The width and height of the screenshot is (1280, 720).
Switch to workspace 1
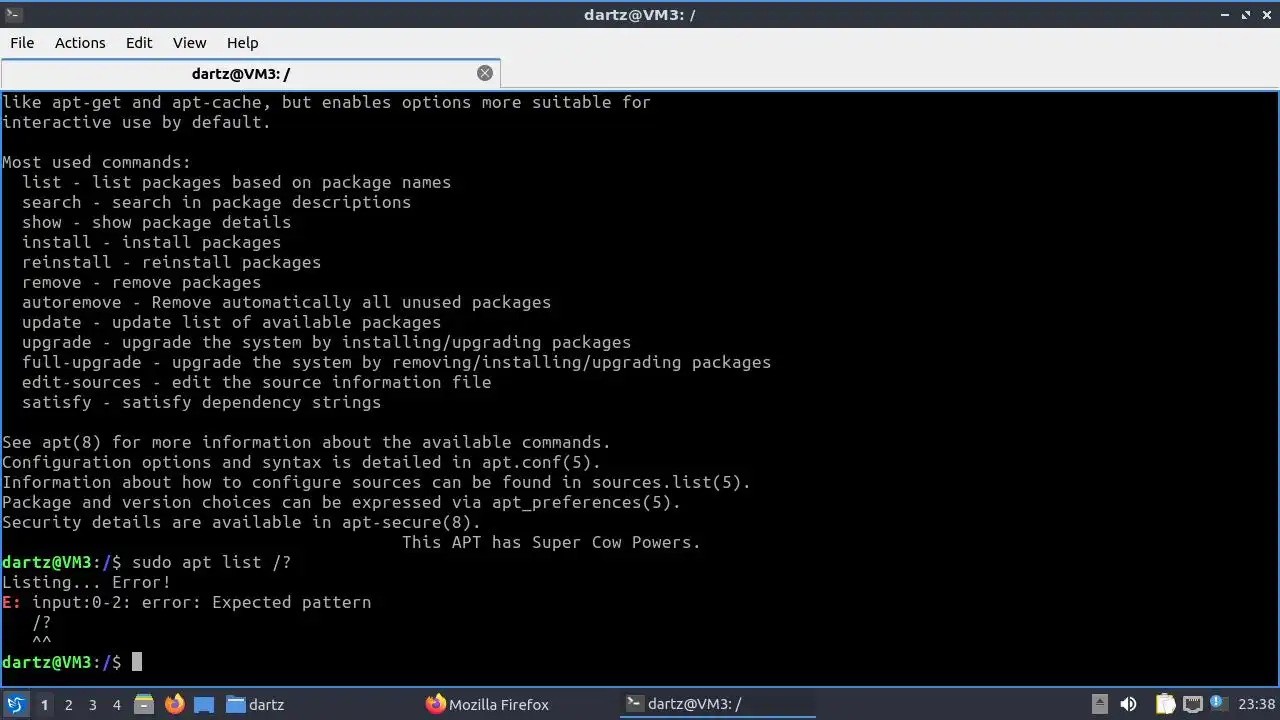click(44, 705)
